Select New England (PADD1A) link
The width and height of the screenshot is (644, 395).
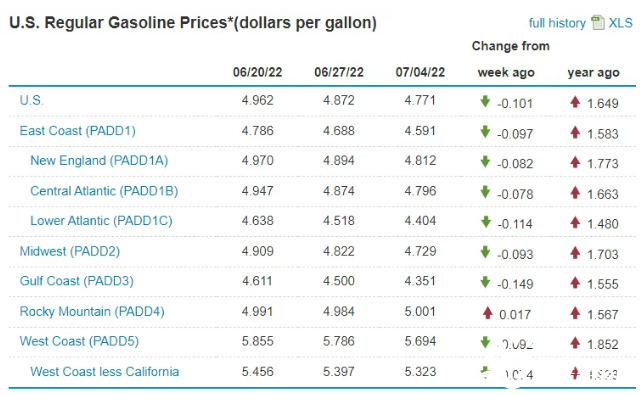tap(99, 161)
